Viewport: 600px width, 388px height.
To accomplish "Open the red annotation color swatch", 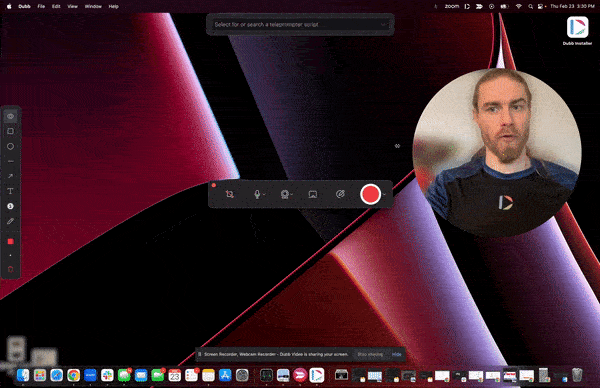I will (x=10, y=241).
